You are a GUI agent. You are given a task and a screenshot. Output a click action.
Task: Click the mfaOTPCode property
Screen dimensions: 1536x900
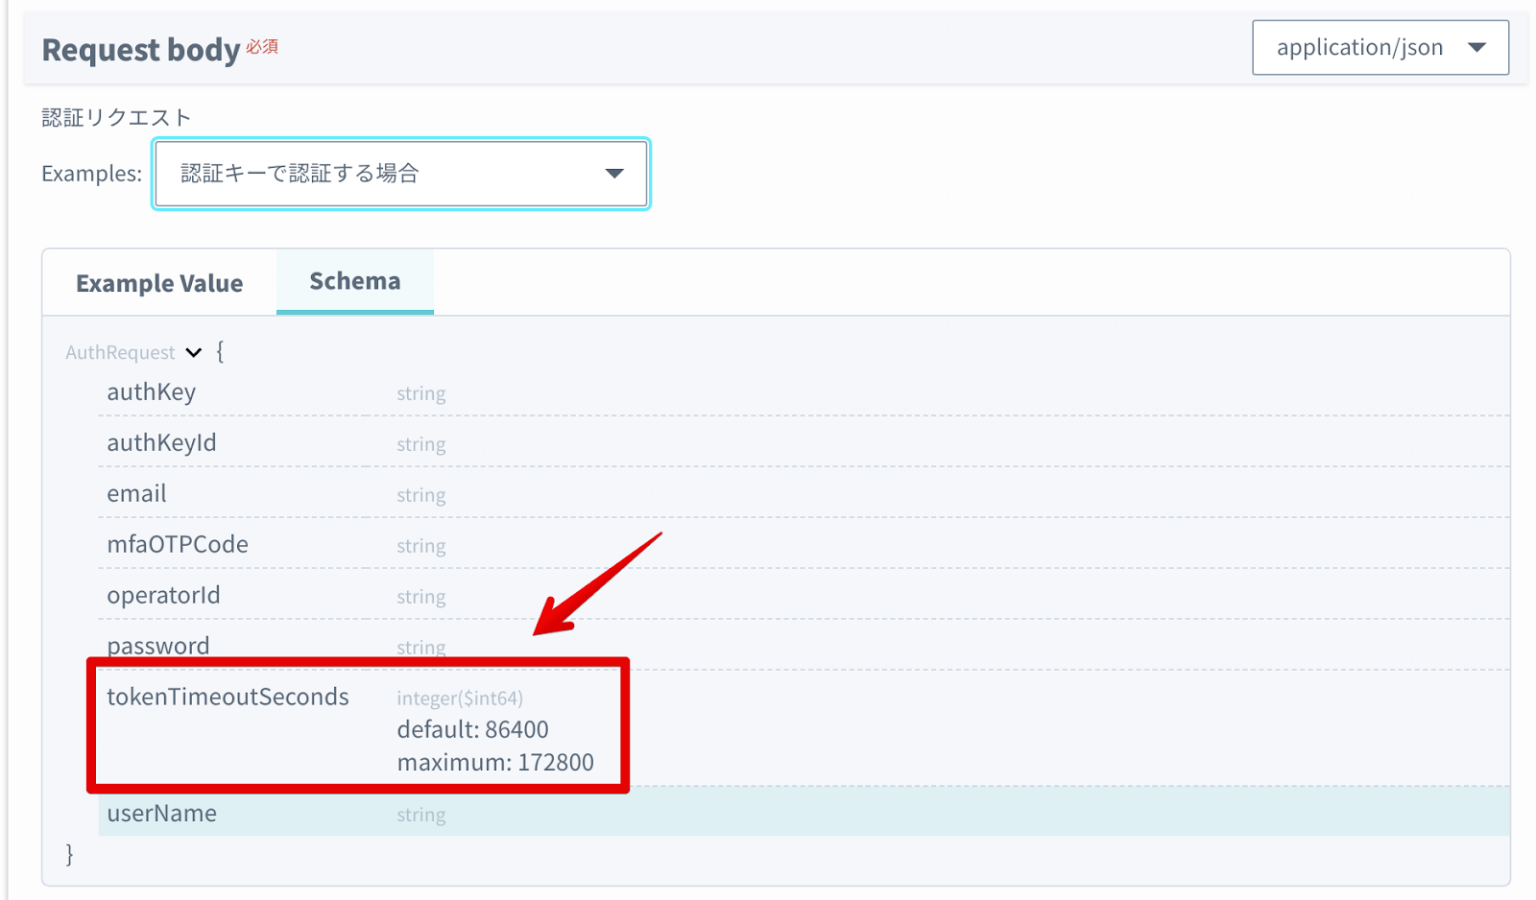pyautogui.click(x=177, y=544)
